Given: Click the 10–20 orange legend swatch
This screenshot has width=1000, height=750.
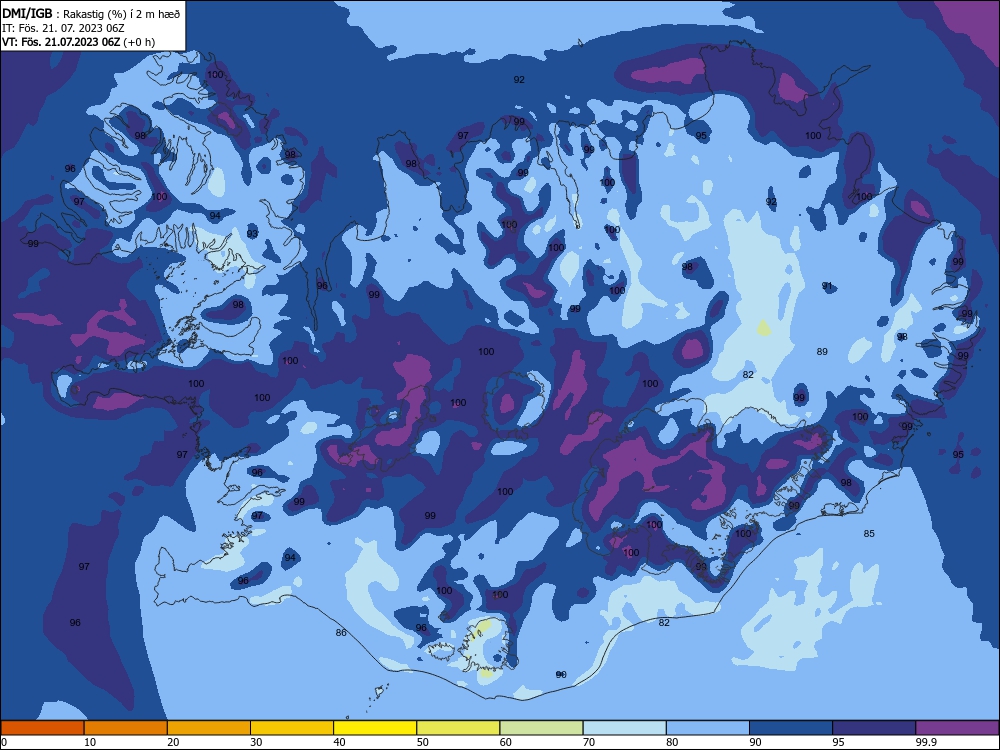Looking at the screenshot, I should (126, 728).
